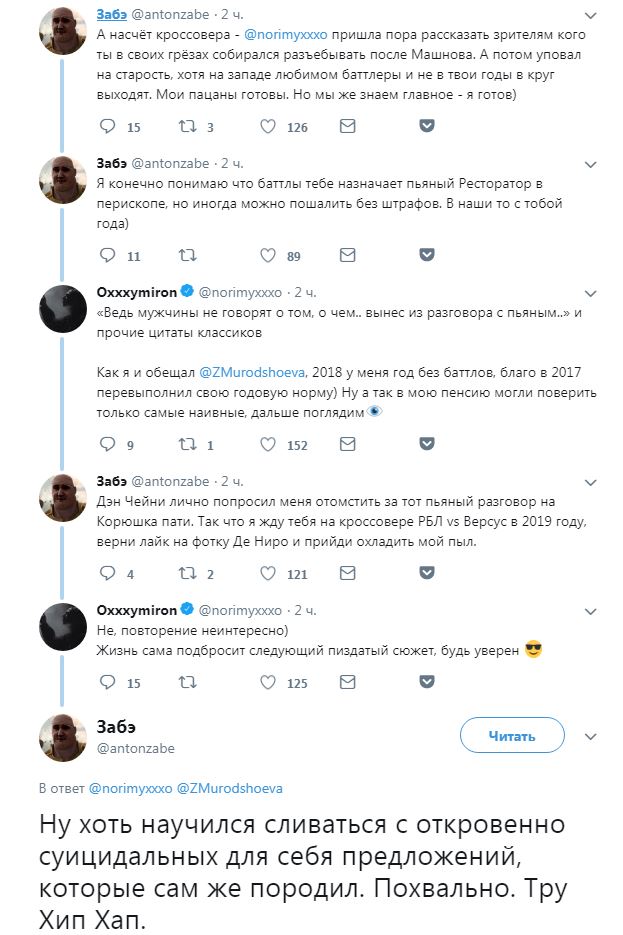Like the tweet with 89 likes
This screenshot has height=935, width=623.
(268, 255)
